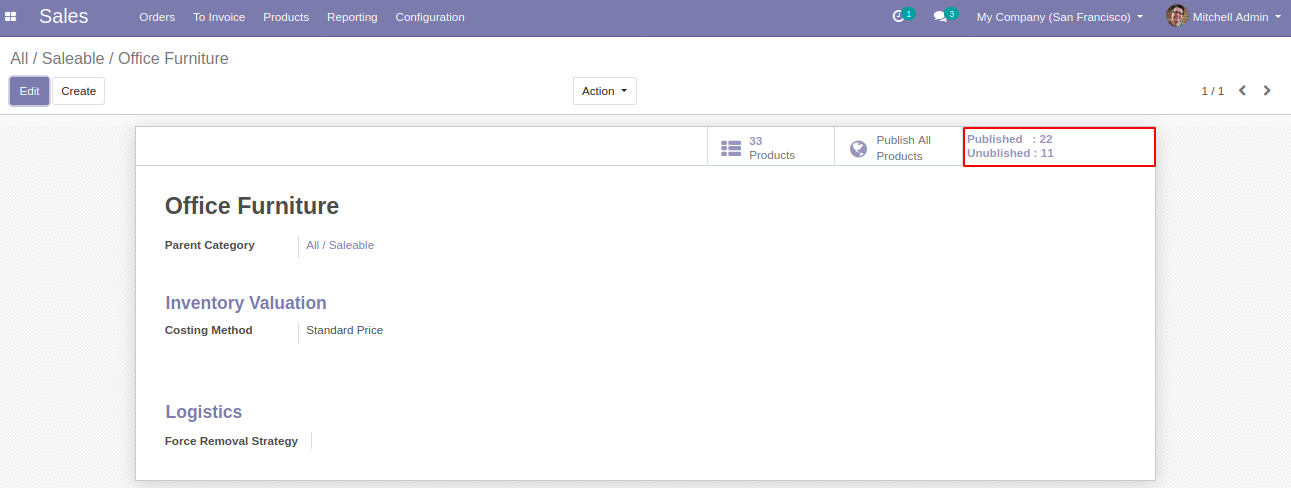
Task: Click the Parent Category label
Action: (210, 245)
